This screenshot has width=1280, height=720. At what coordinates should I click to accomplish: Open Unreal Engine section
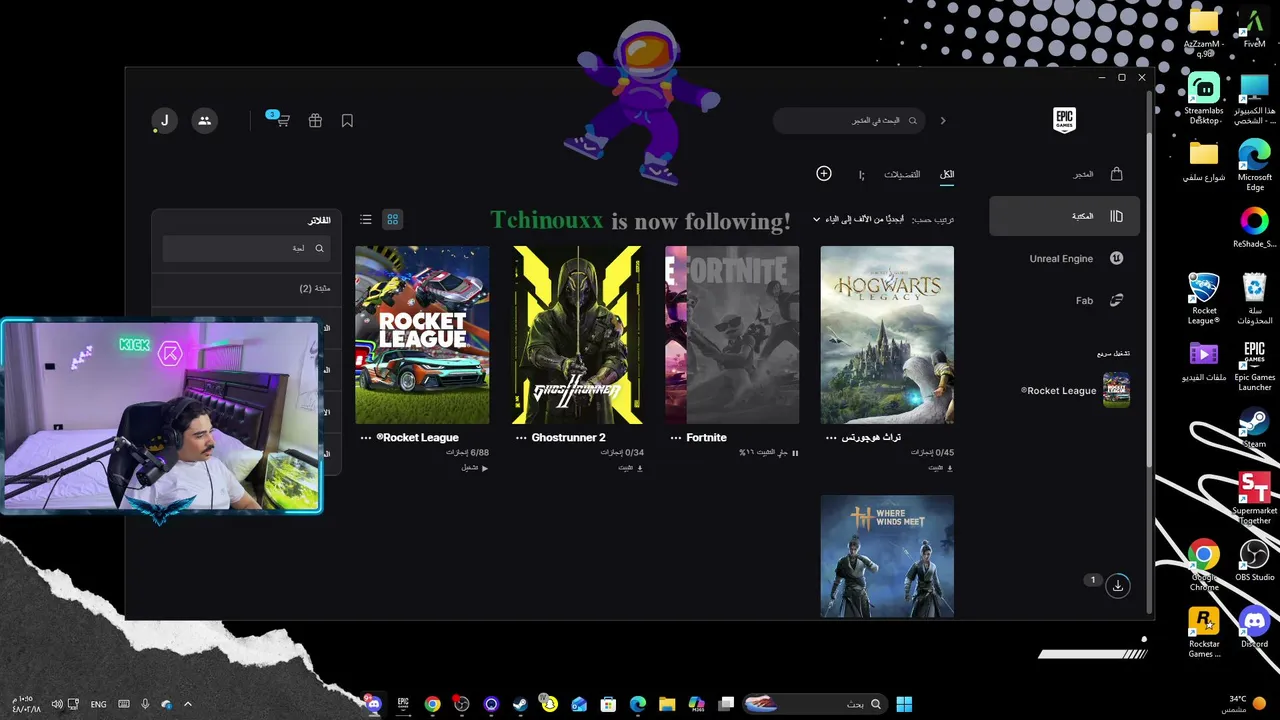(x=1064, y=258)
